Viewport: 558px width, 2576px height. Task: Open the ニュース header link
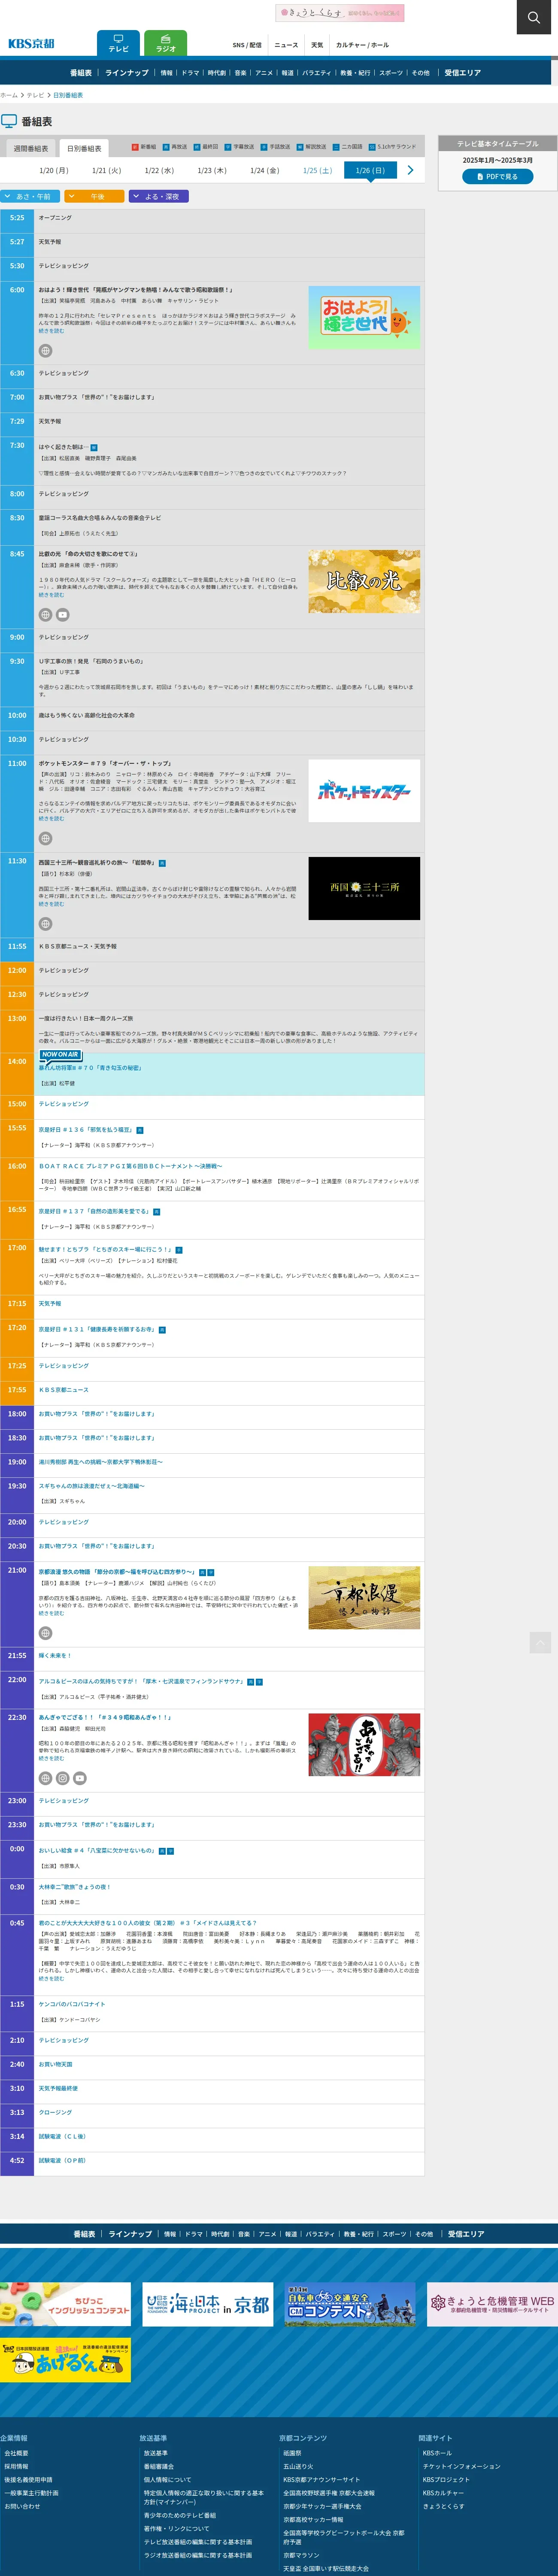[x=286, y=45]
